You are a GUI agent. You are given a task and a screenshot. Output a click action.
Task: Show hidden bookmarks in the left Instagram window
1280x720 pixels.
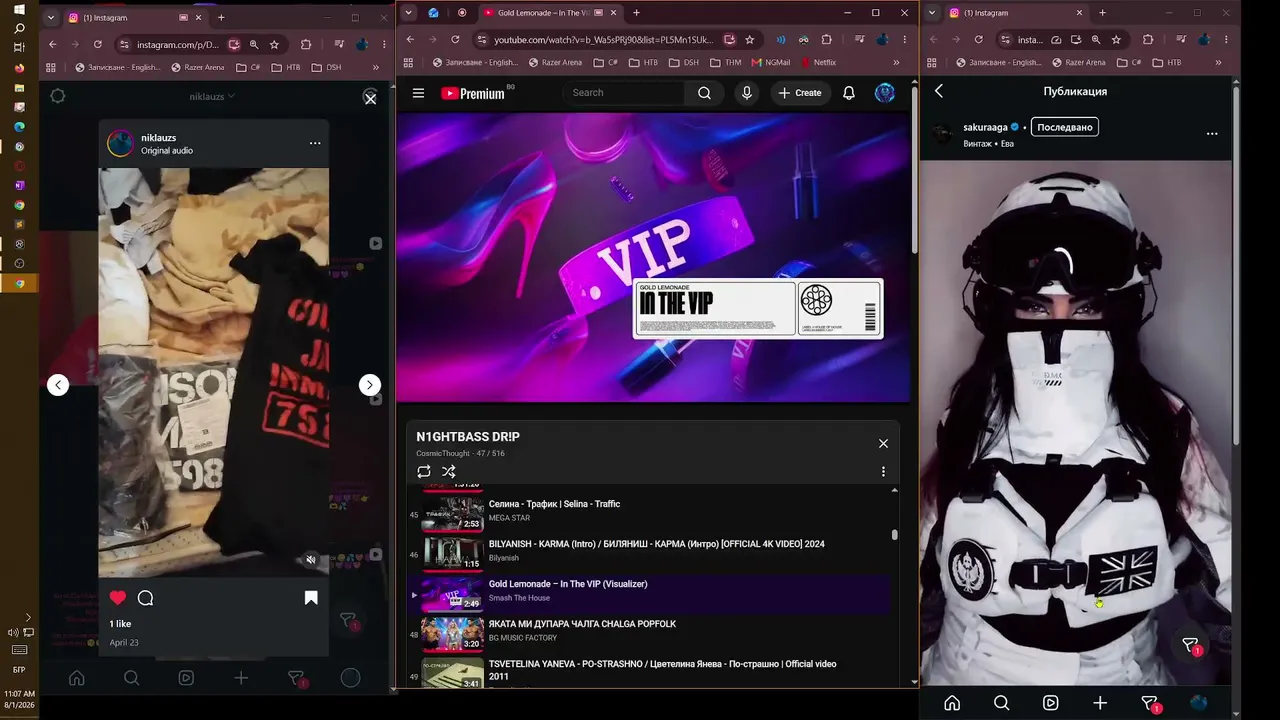click(376, 68)
